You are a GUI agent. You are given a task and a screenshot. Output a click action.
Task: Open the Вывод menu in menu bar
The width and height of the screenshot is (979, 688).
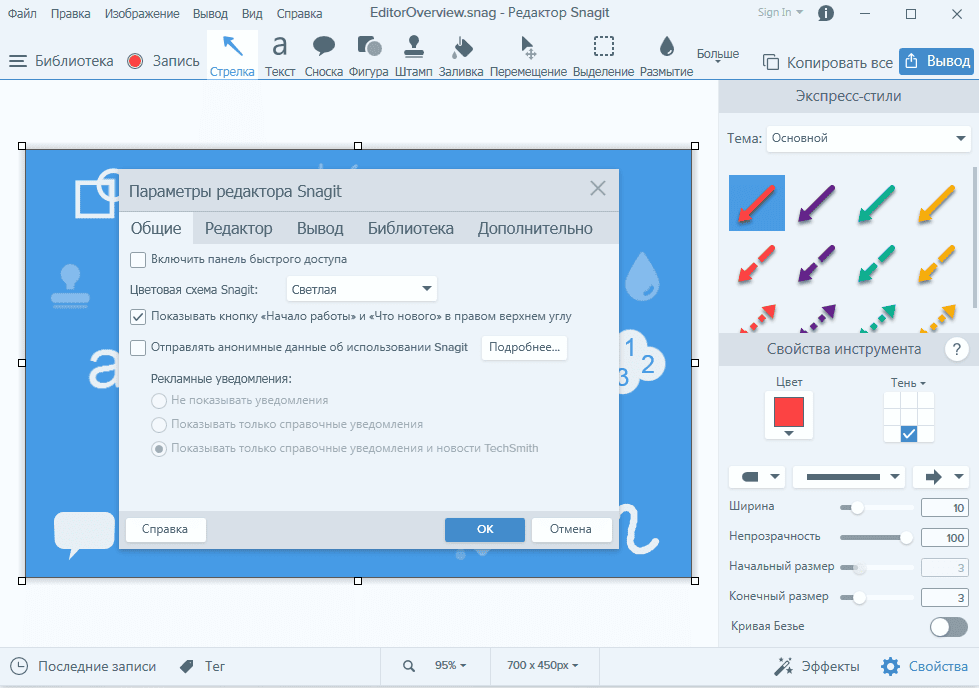[x=210, y=13]
